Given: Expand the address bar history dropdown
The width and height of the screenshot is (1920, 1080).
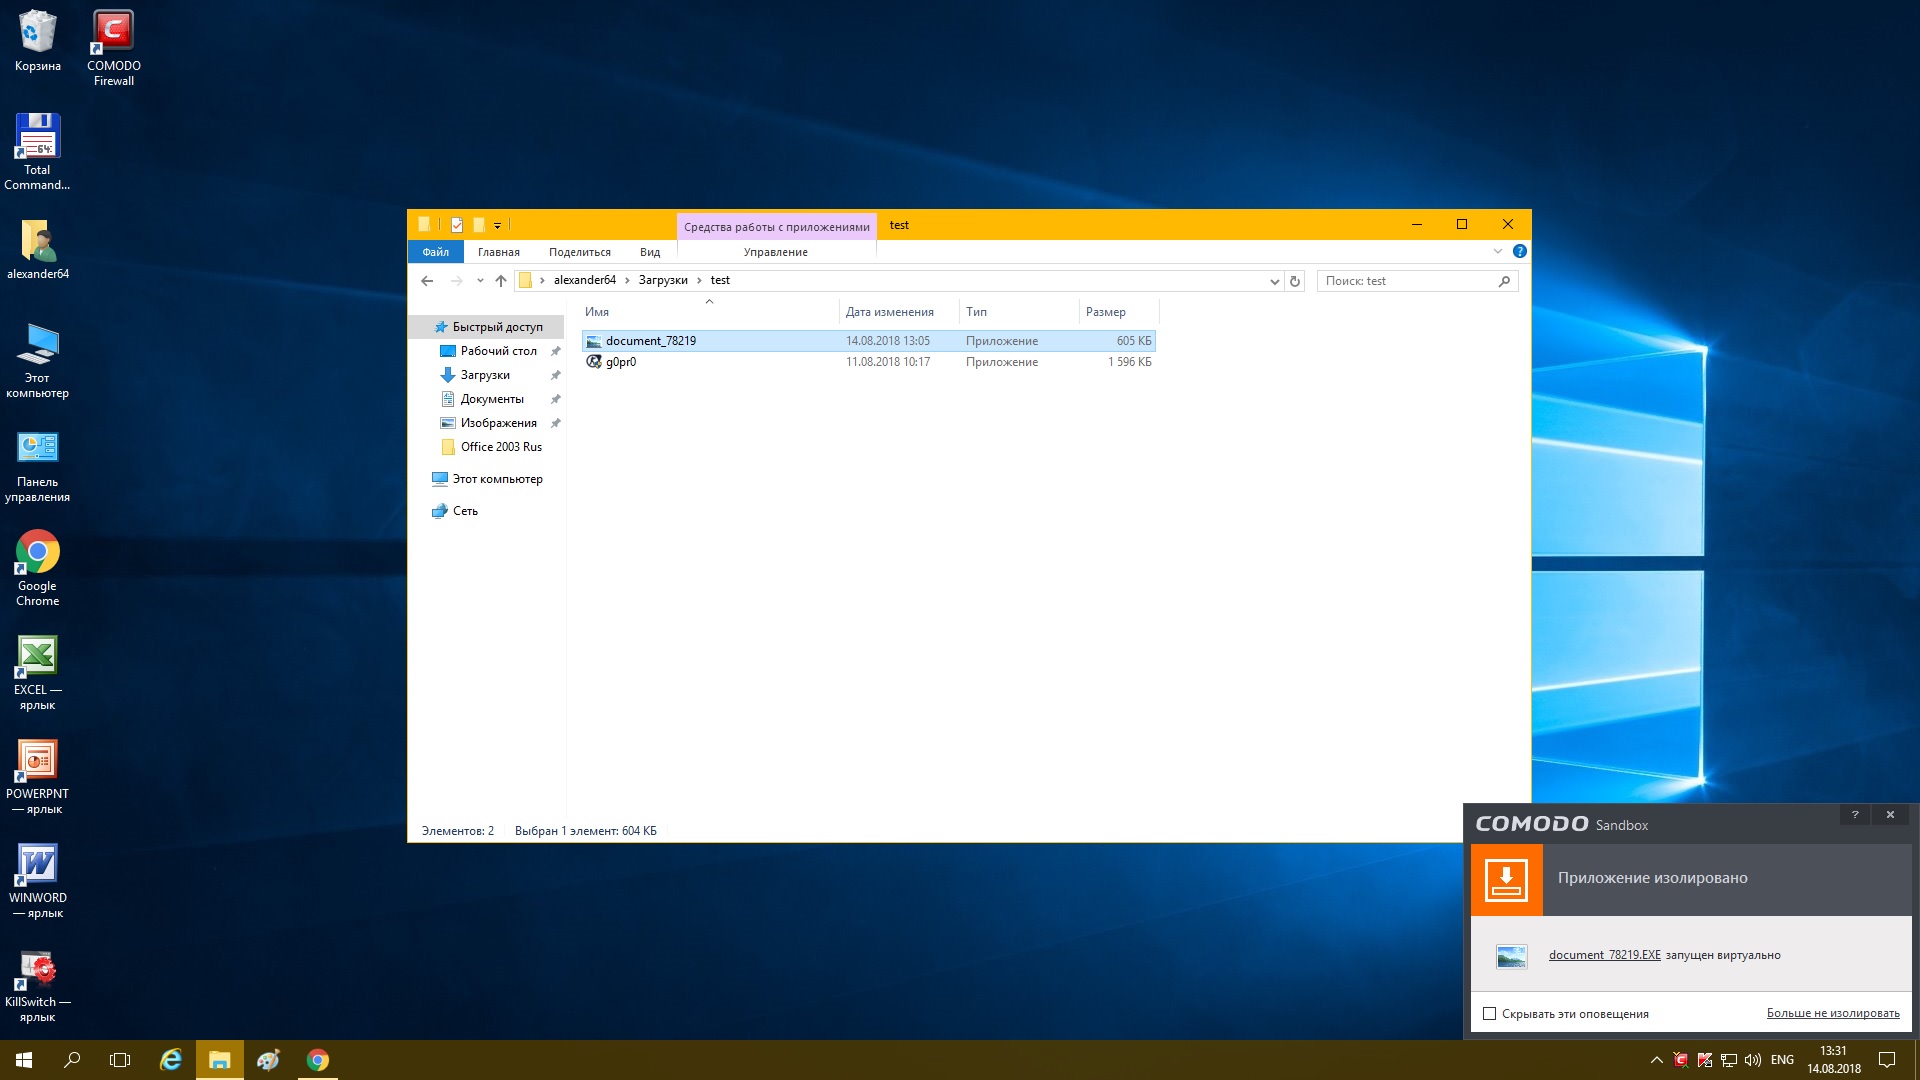Looking at the screenshot, I should [x=1274, y=281].
